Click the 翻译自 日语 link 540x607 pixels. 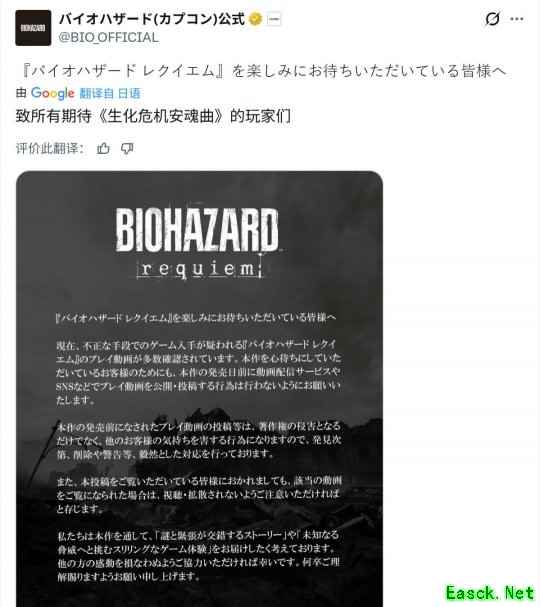pyautogui.click(x=110, y=93)
